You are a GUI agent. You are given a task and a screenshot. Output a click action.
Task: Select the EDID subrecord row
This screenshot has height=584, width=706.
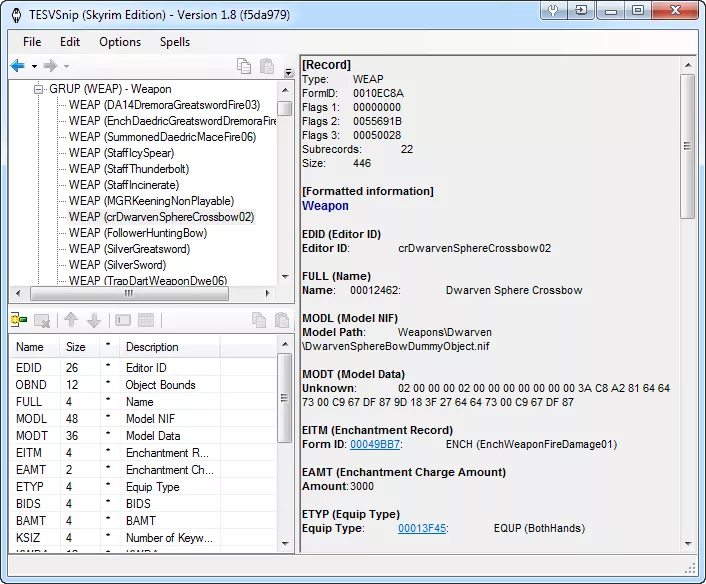coord(143,368)
